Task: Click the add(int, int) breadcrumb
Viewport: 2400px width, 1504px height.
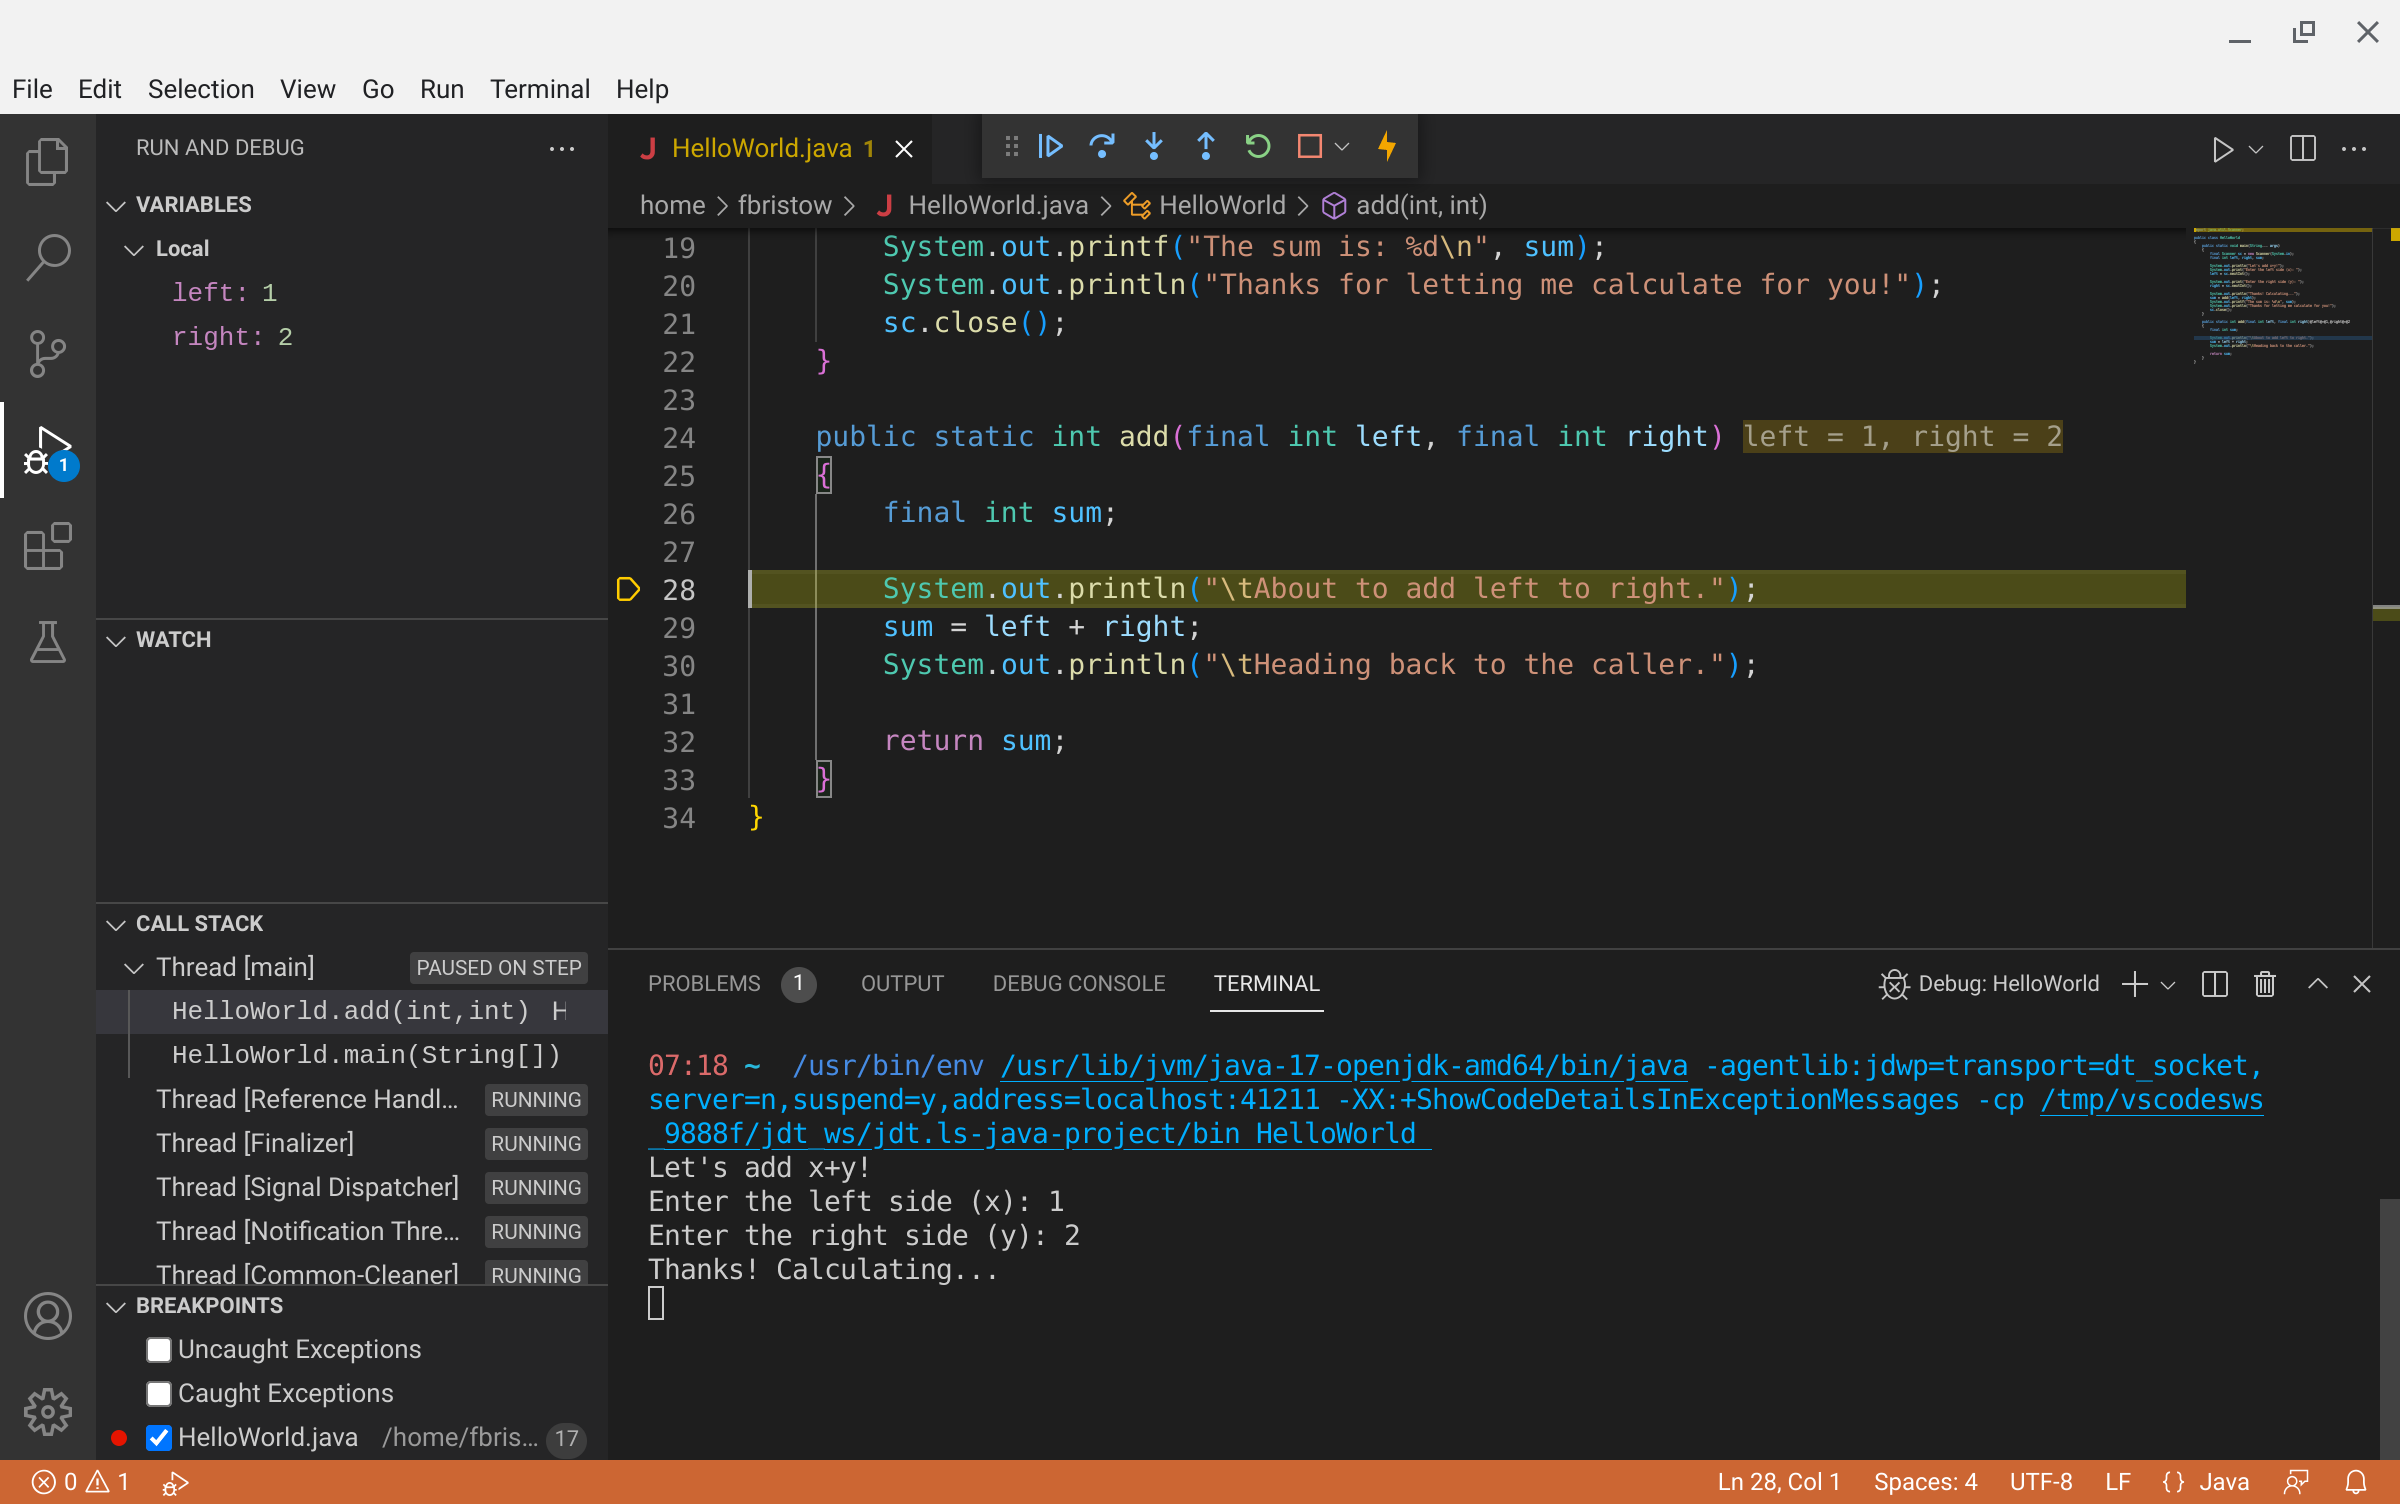Action: coord(1421,204)
